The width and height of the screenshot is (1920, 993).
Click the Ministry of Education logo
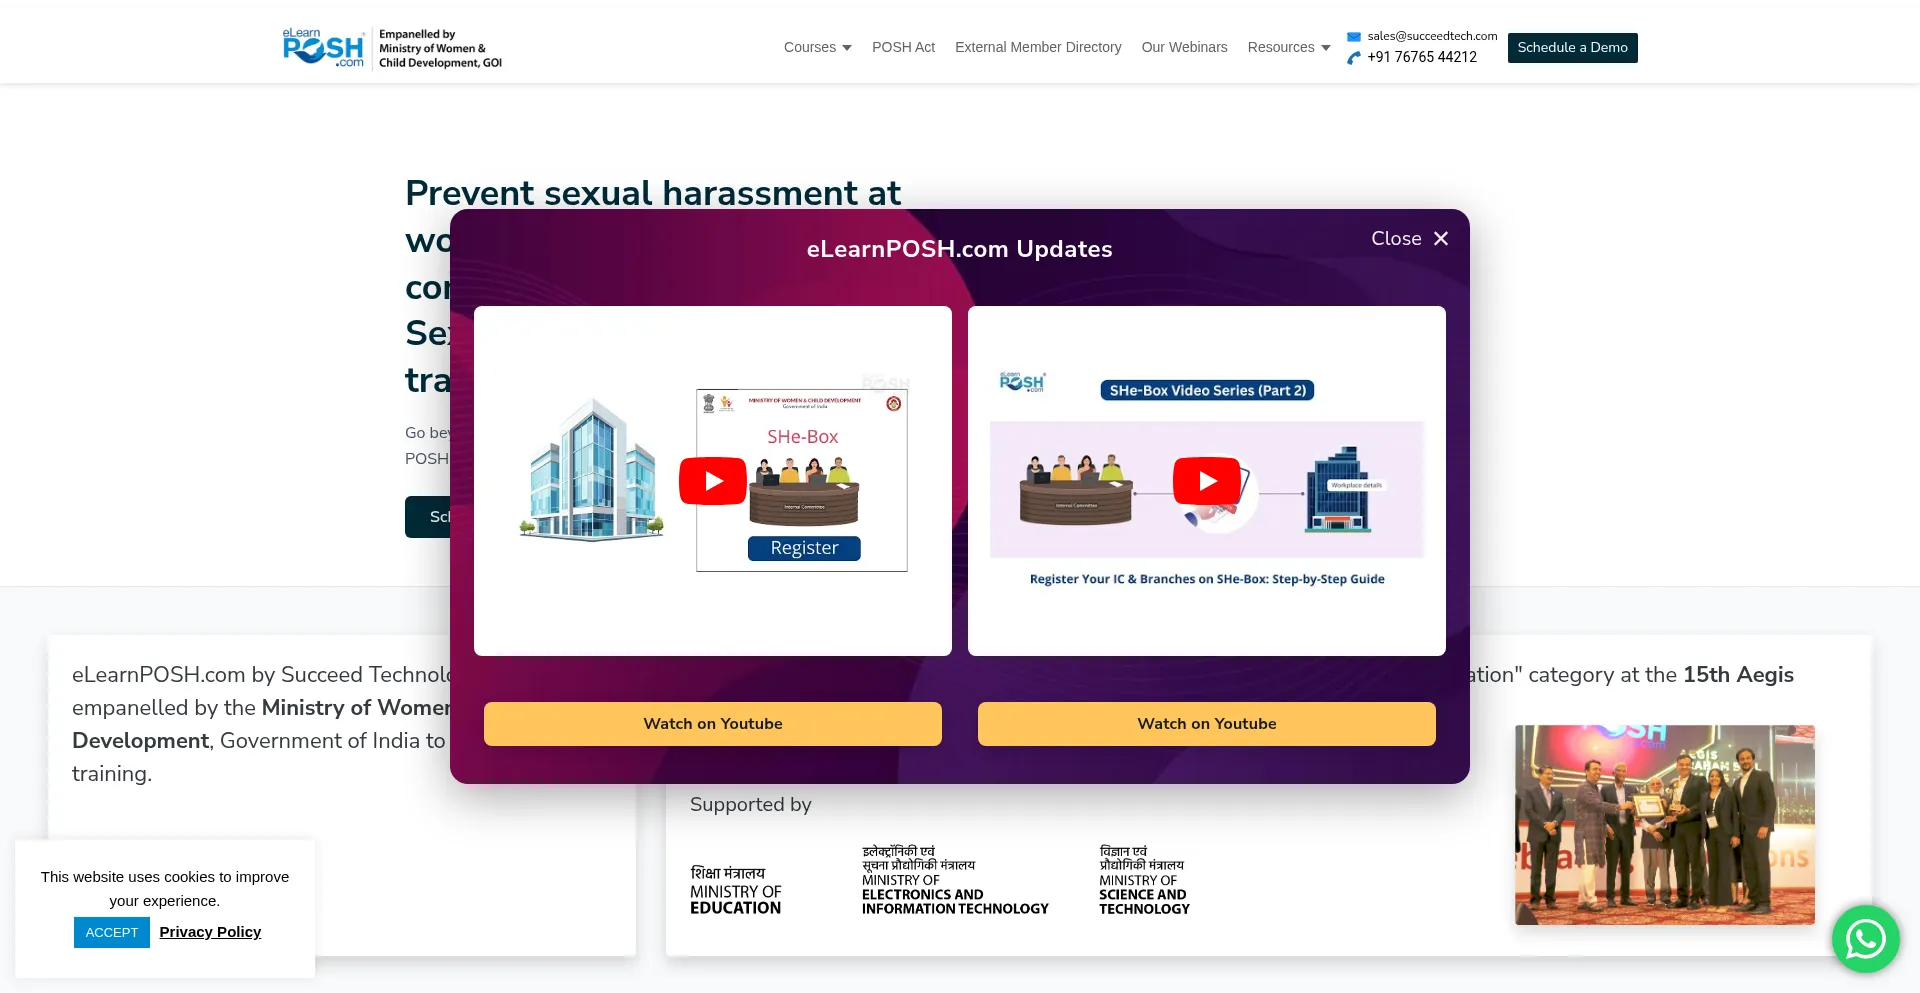[736, 890]
